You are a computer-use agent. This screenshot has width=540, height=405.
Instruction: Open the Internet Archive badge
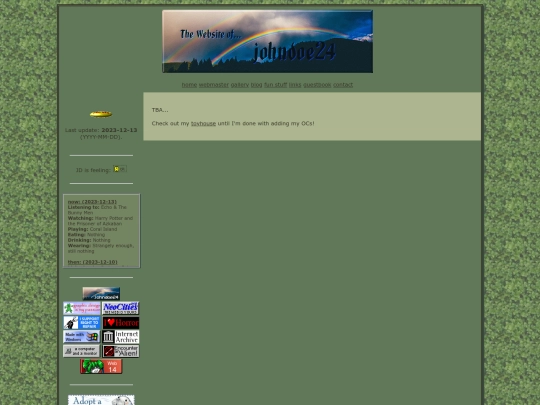coord(121,337)
